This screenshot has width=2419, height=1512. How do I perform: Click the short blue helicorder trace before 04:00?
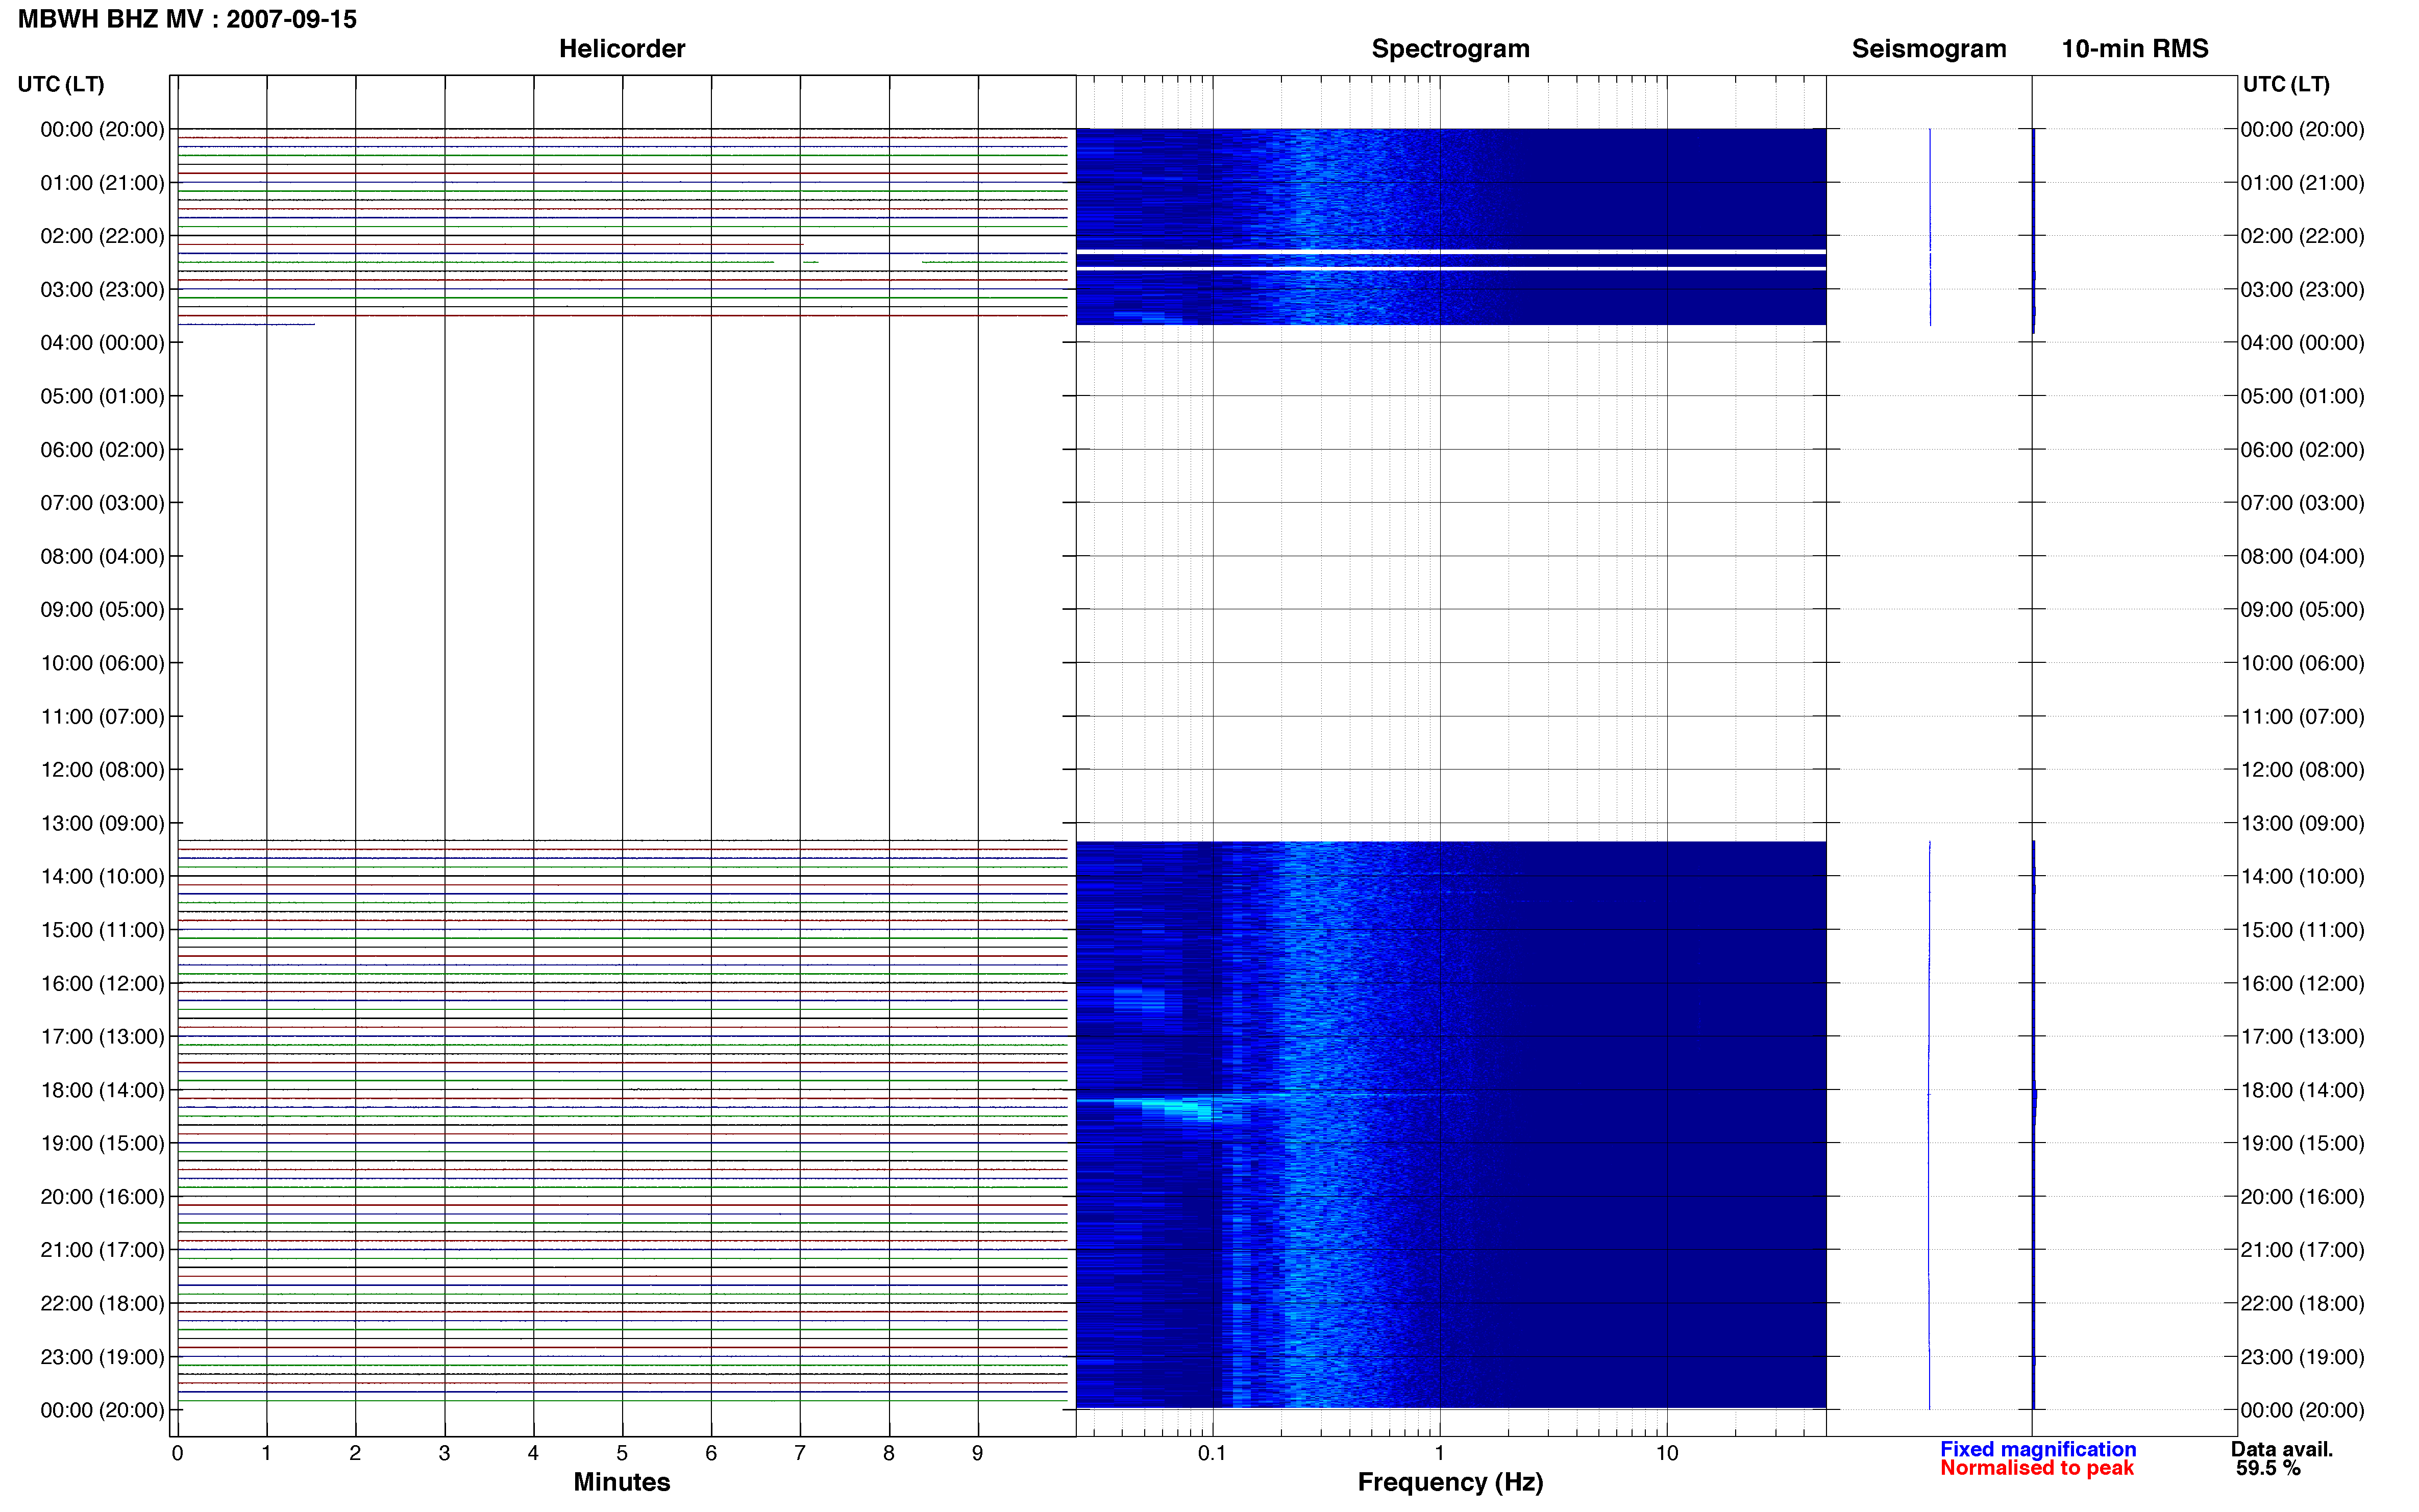pos(246,324)
